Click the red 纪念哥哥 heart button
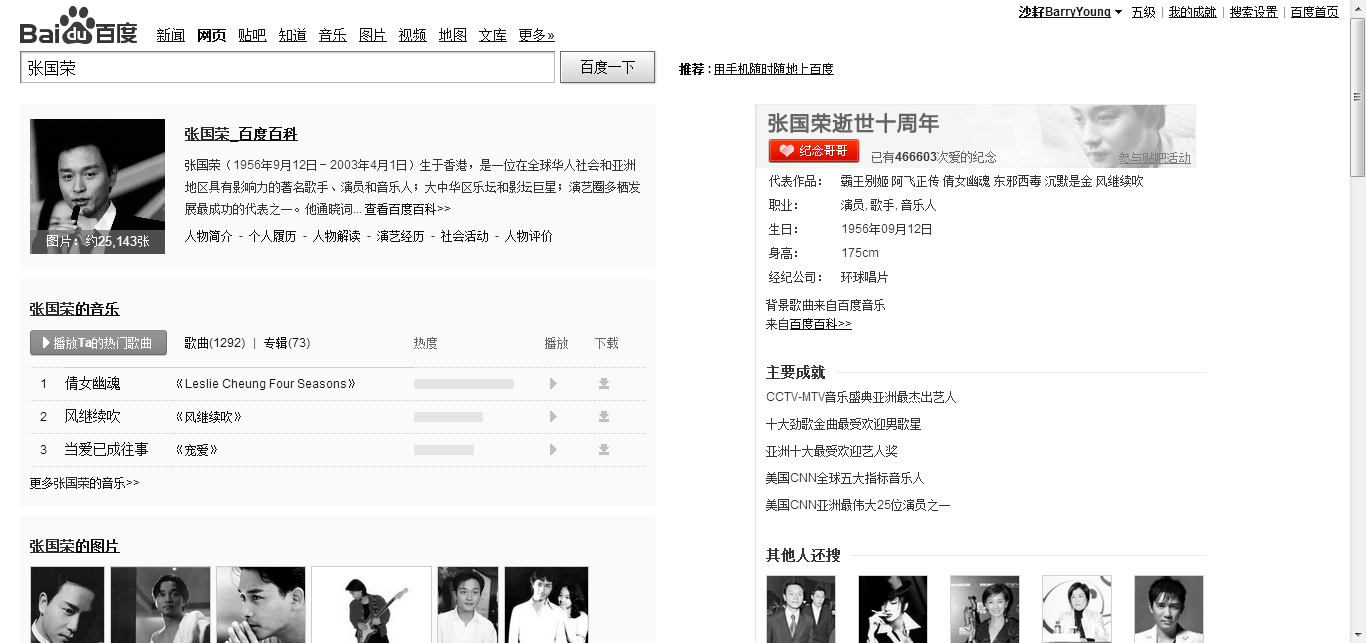The width and height of the screenshot is (1366, 643). pos(813,151)
